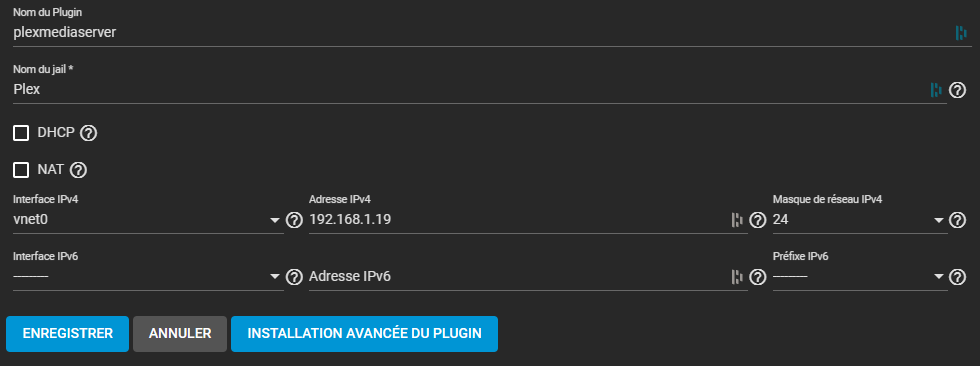Open the Interface IPv6 dropdown
Screen dimensions: 980x366
pyautogui.click(x=148, y=277)
